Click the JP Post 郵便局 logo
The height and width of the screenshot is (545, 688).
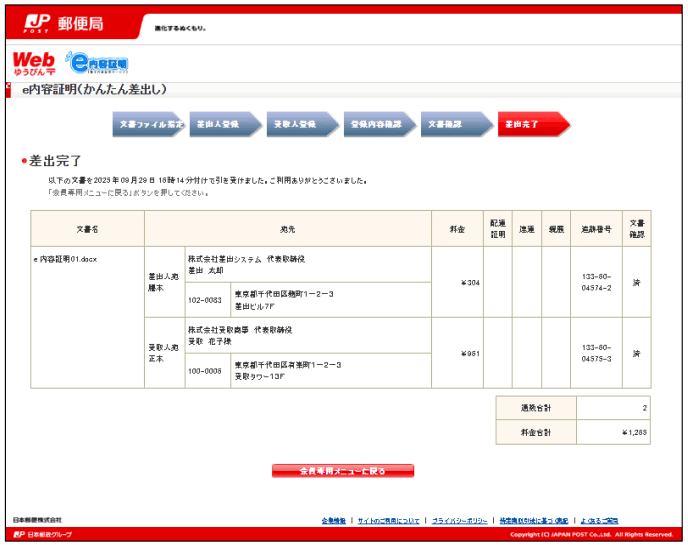[64, 24]
